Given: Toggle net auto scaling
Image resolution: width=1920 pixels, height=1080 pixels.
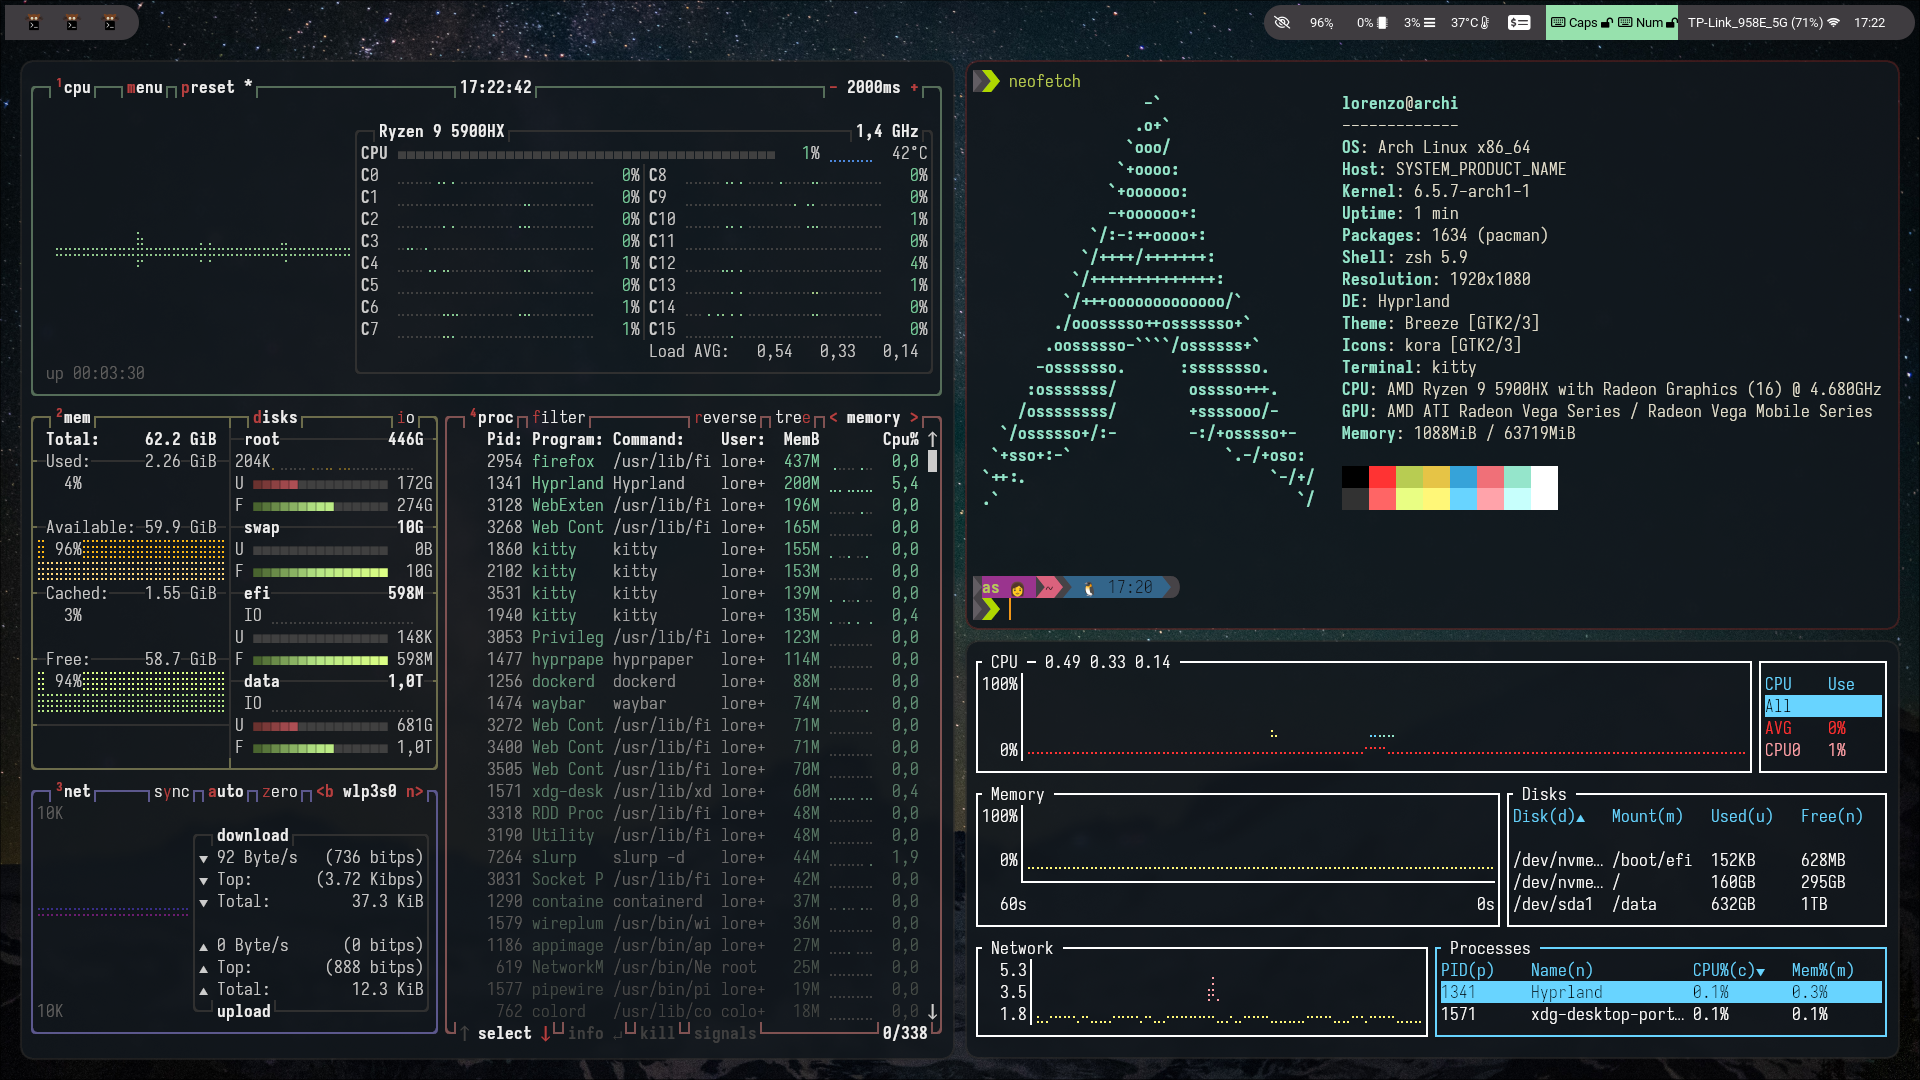Looking at the screenshot, I should pos(225,791).
